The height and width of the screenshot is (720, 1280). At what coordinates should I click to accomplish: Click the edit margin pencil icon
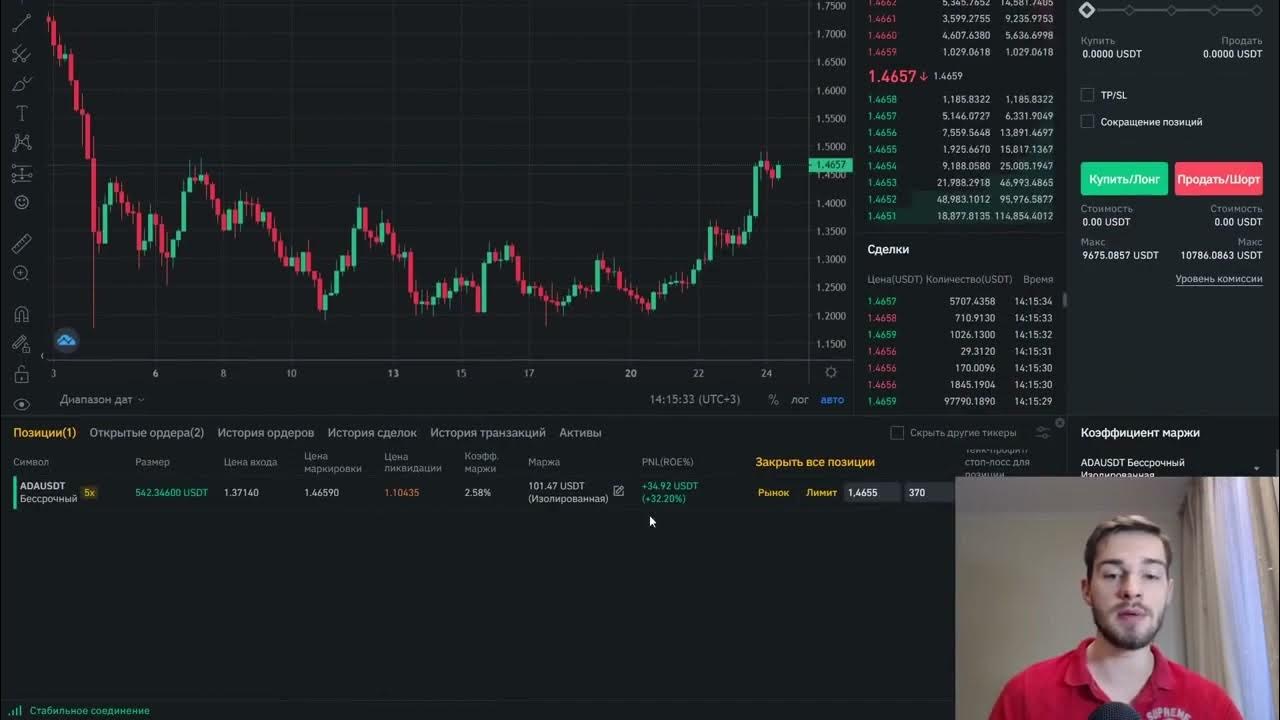618,491
